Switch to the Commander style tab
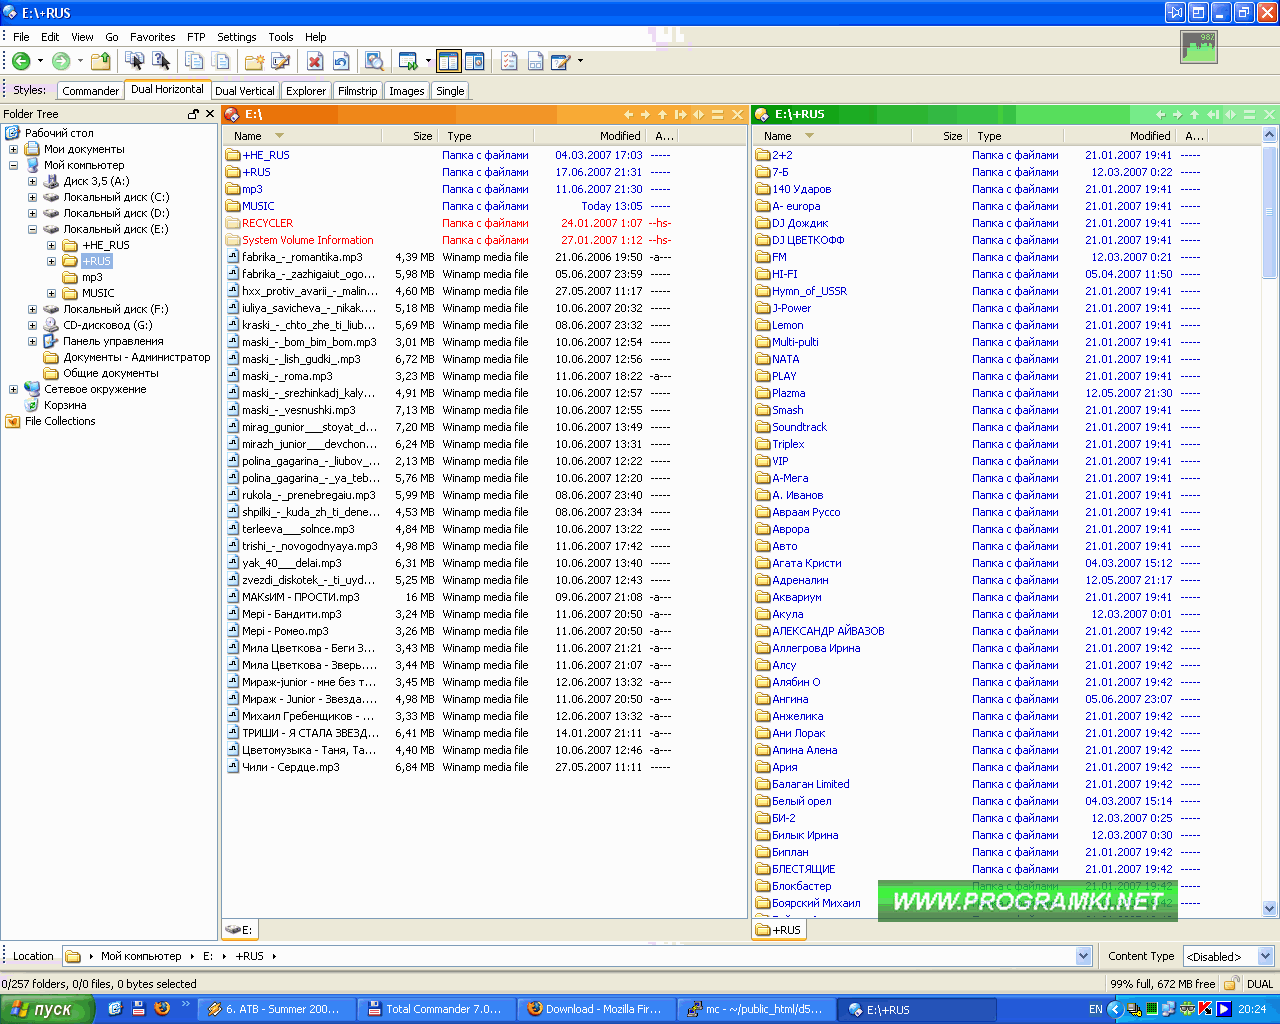 tap(90, 91)
